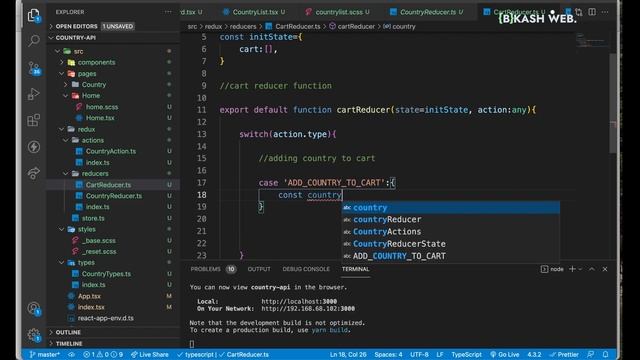
Task: Open editor more actions ellipsis
Action: click(605, 12)
